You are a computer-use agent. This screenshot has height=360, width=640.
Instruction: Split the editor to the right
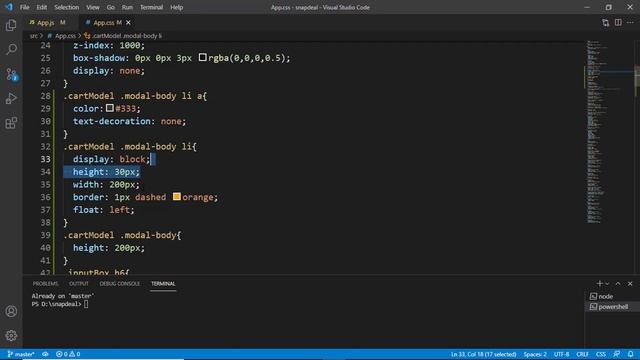pyautogui.click(x=618, y=23)
